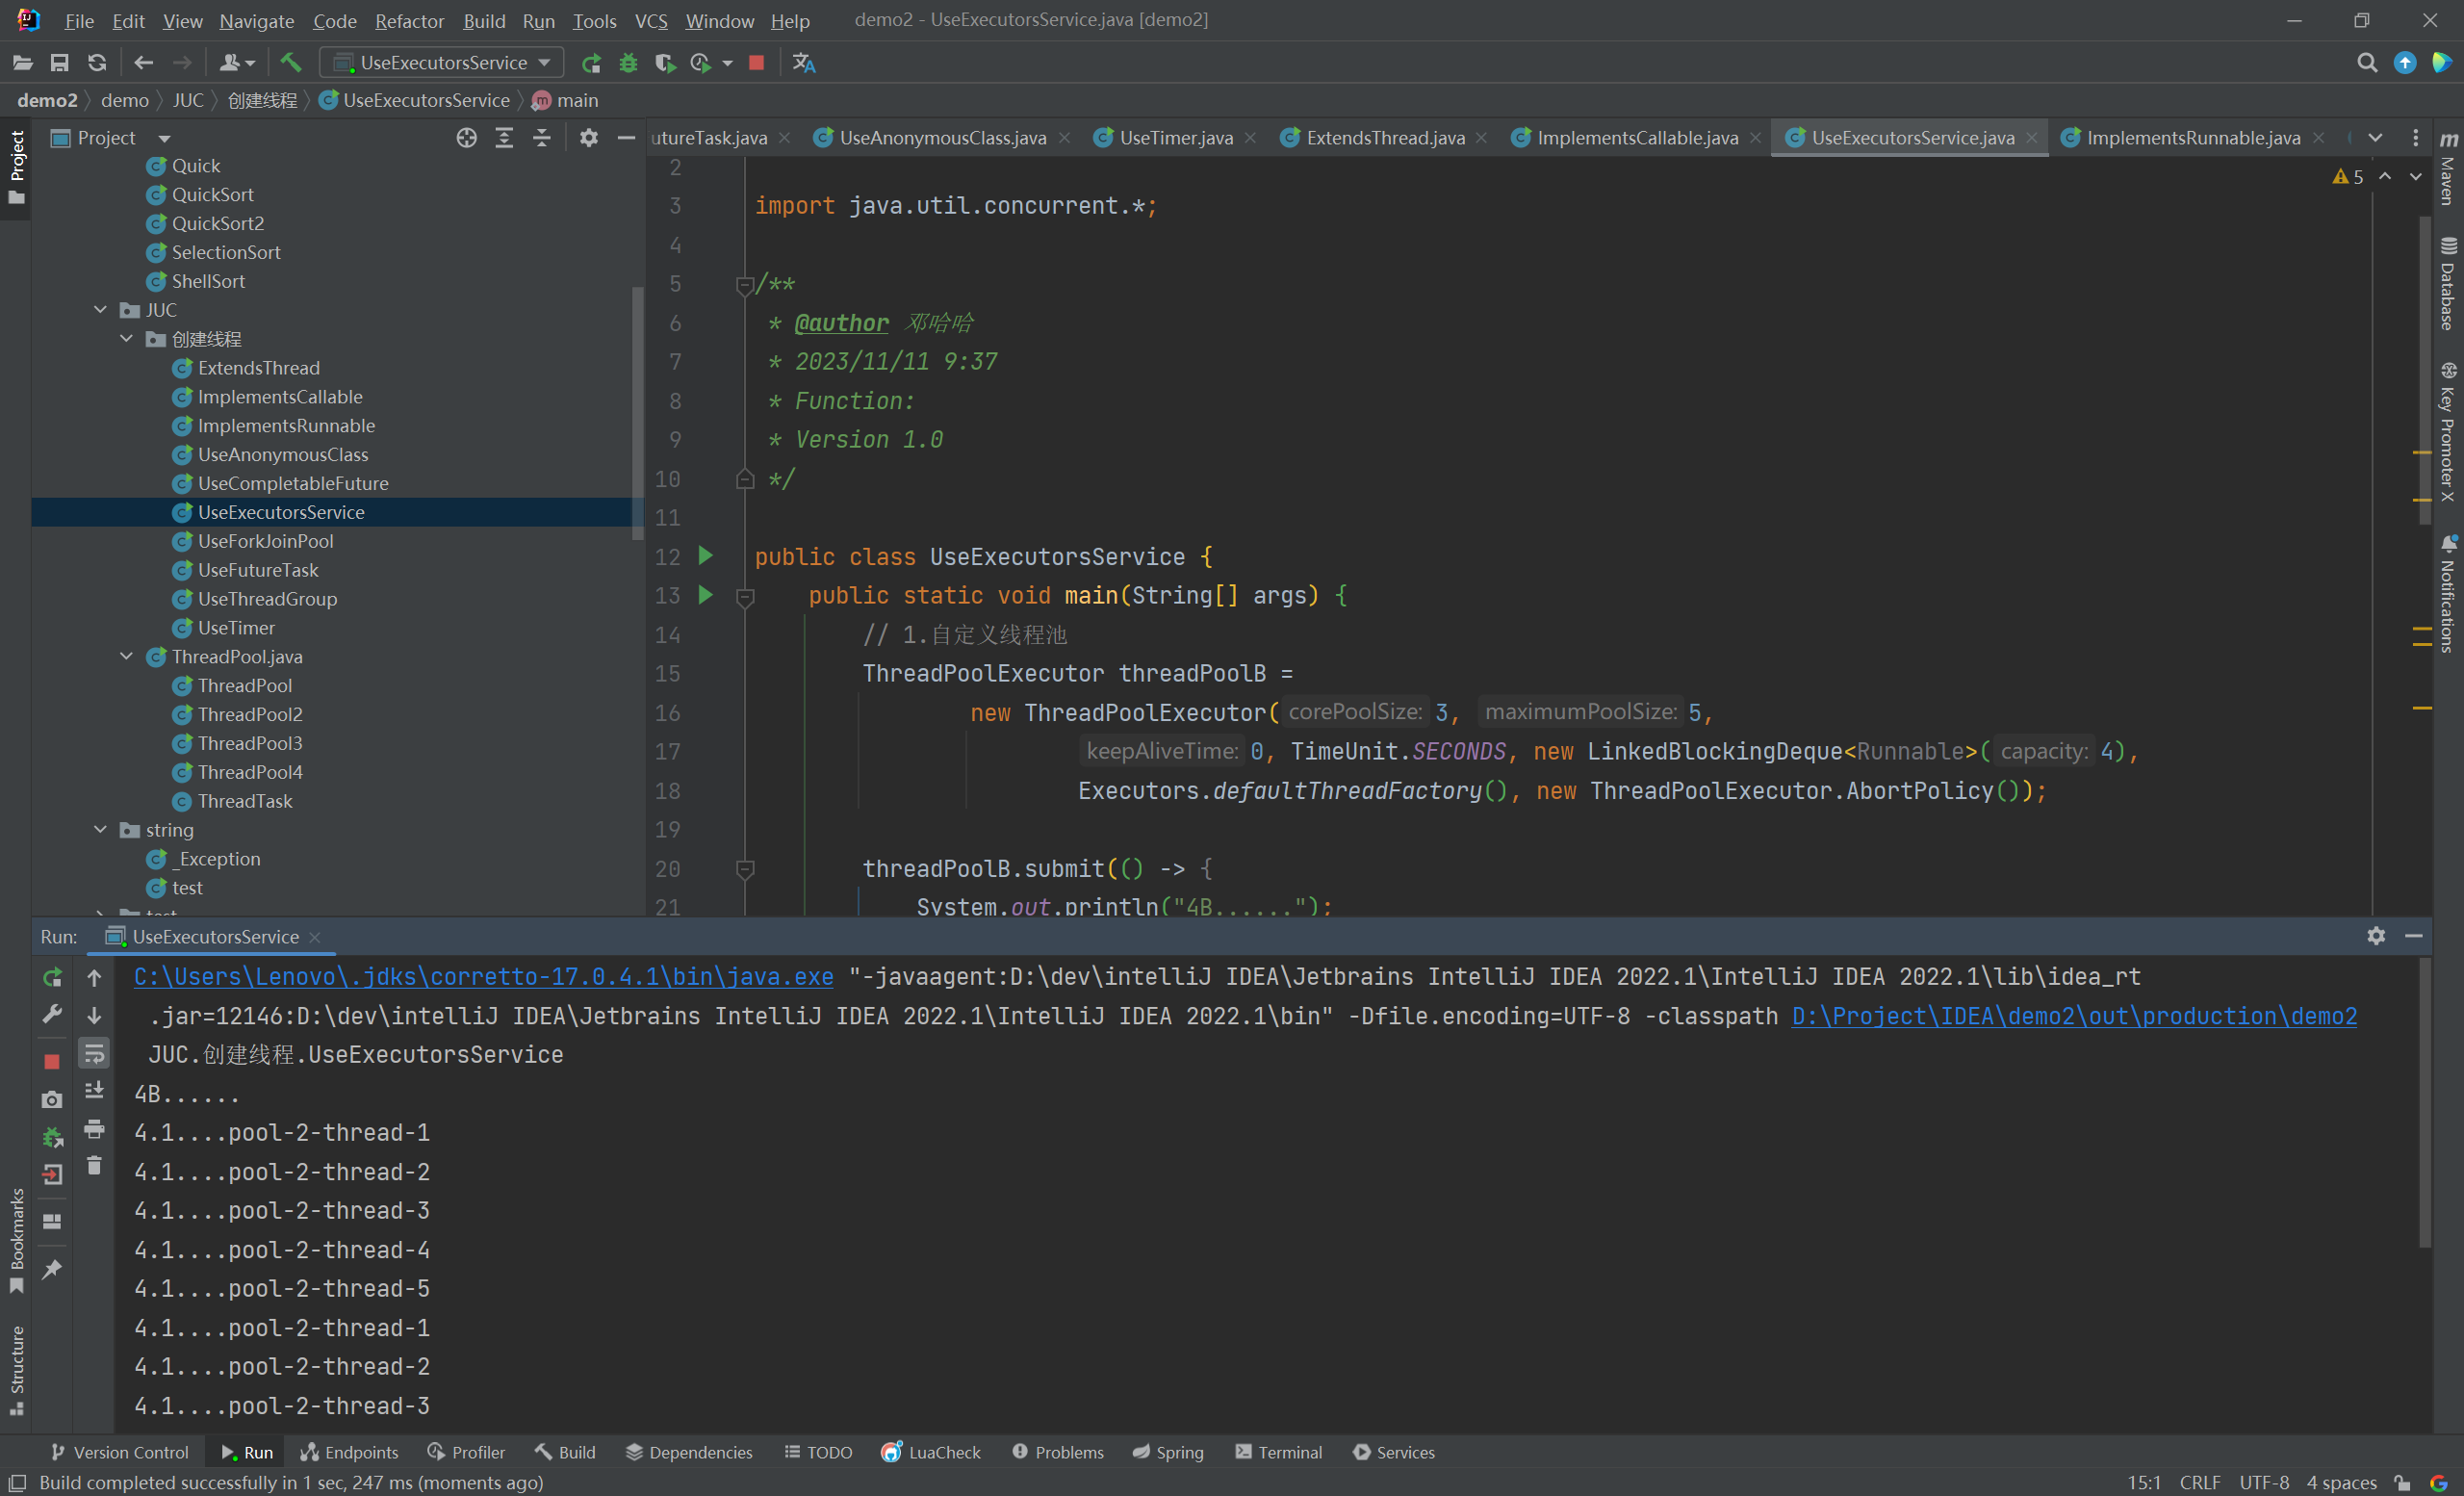The image size is (2464, 1496).
Task: Collapse the 创建线程 folder
Action: click(x=126, y=339)
